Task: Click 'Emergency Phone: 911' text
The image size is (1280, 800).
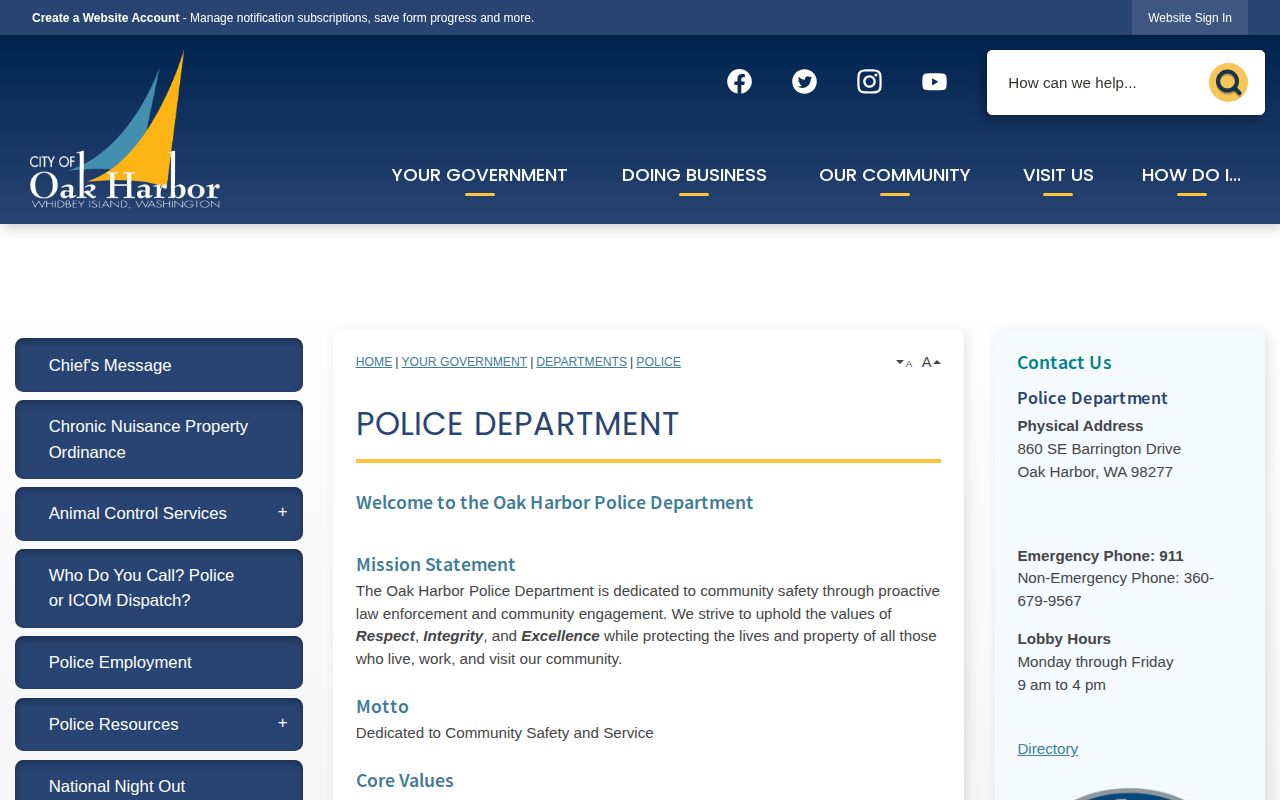Action: 1100,556
